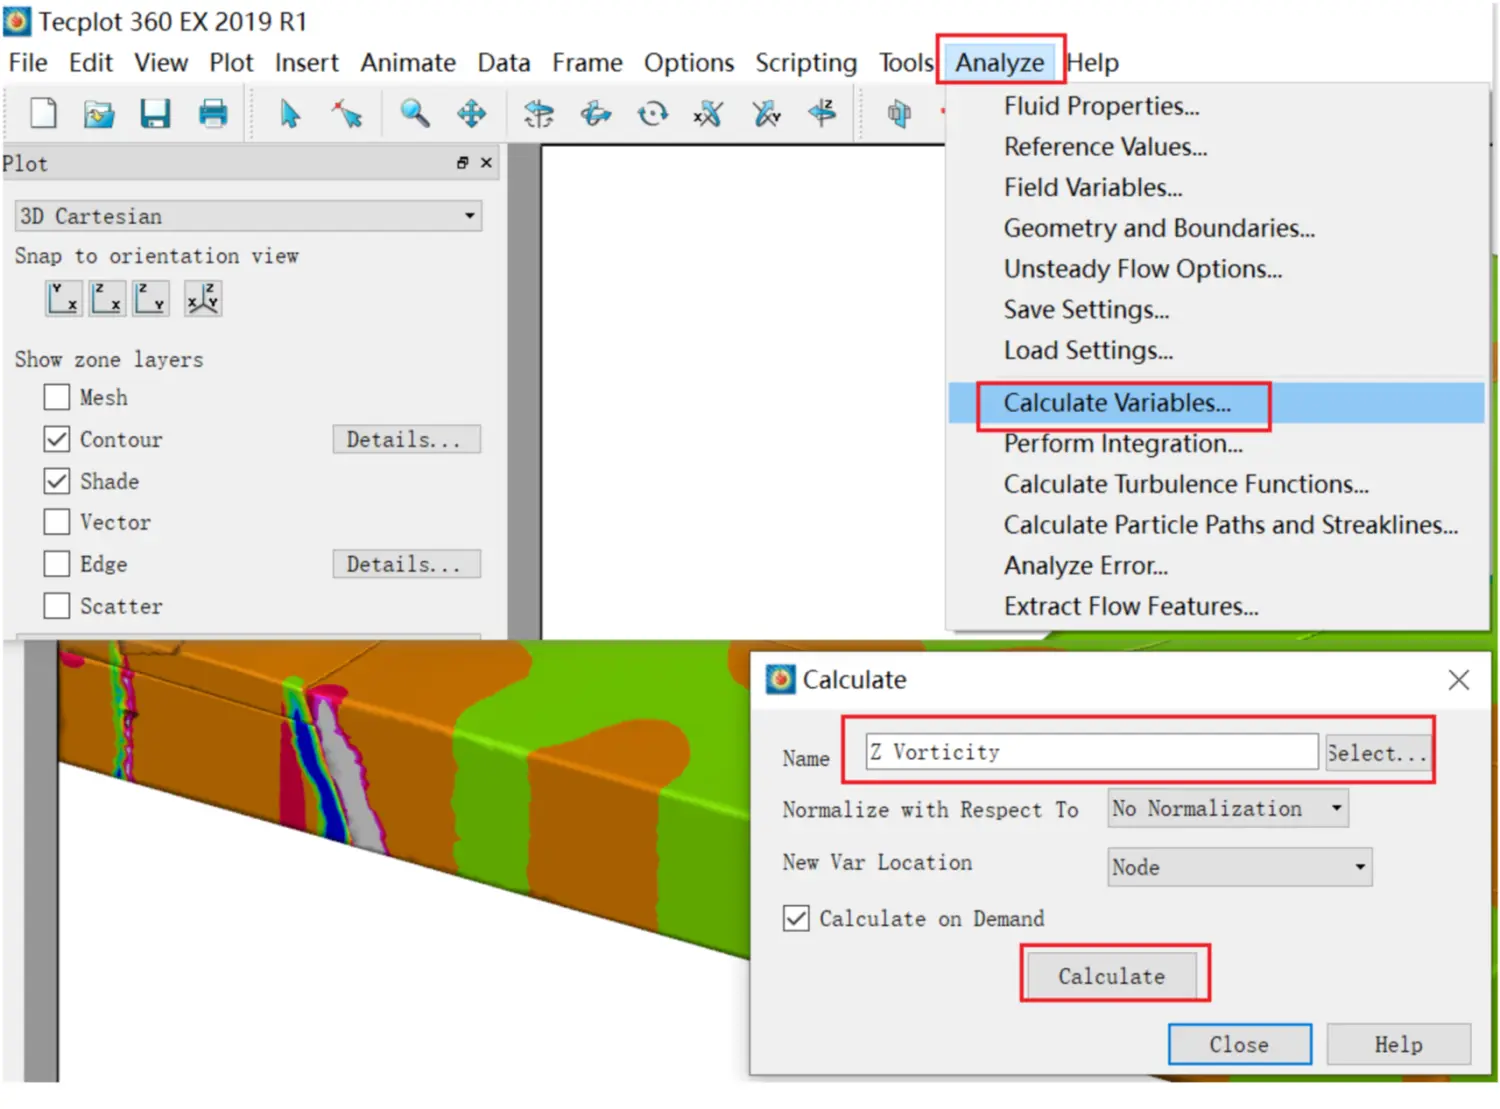The width and height of the screenshot is (1500, 1109).
Task: Open the View menu
Action: tap(161, 63)
